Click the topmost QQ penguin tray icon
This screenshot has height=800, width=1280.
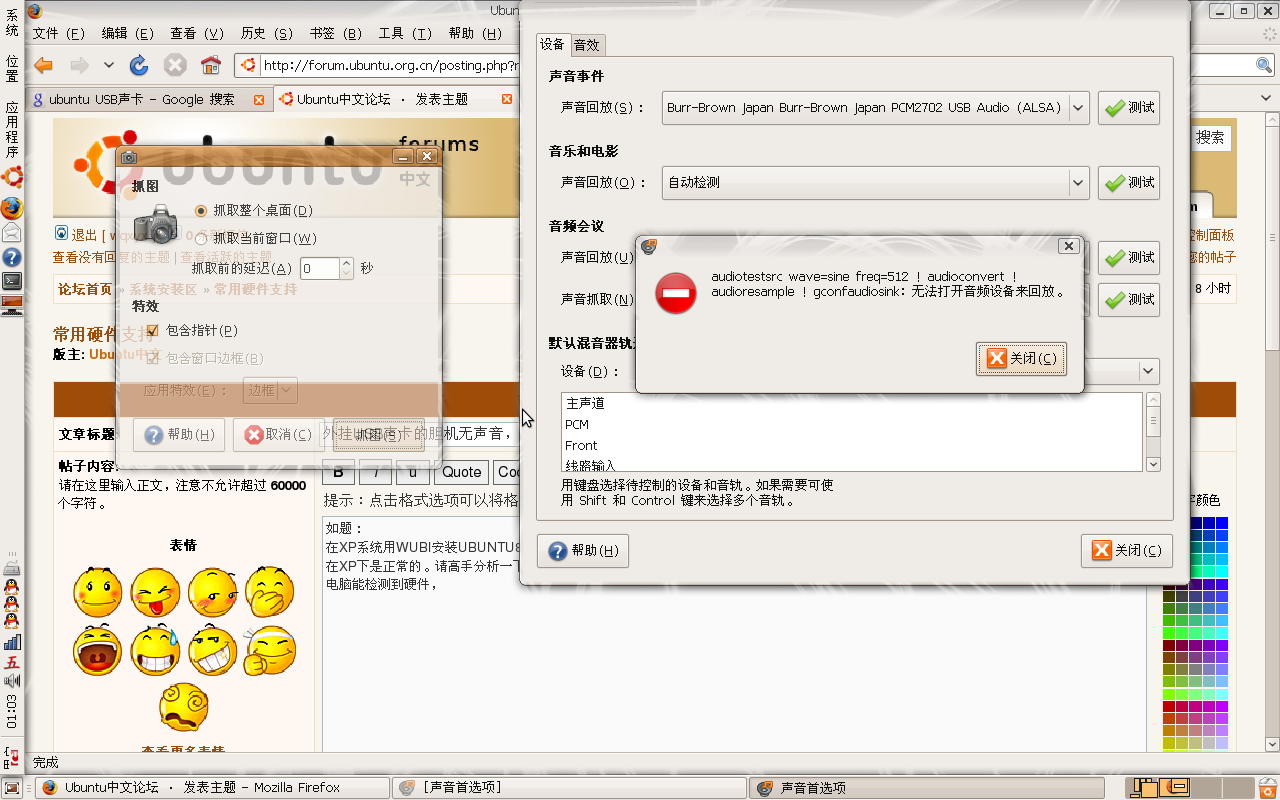click(12, 586)
